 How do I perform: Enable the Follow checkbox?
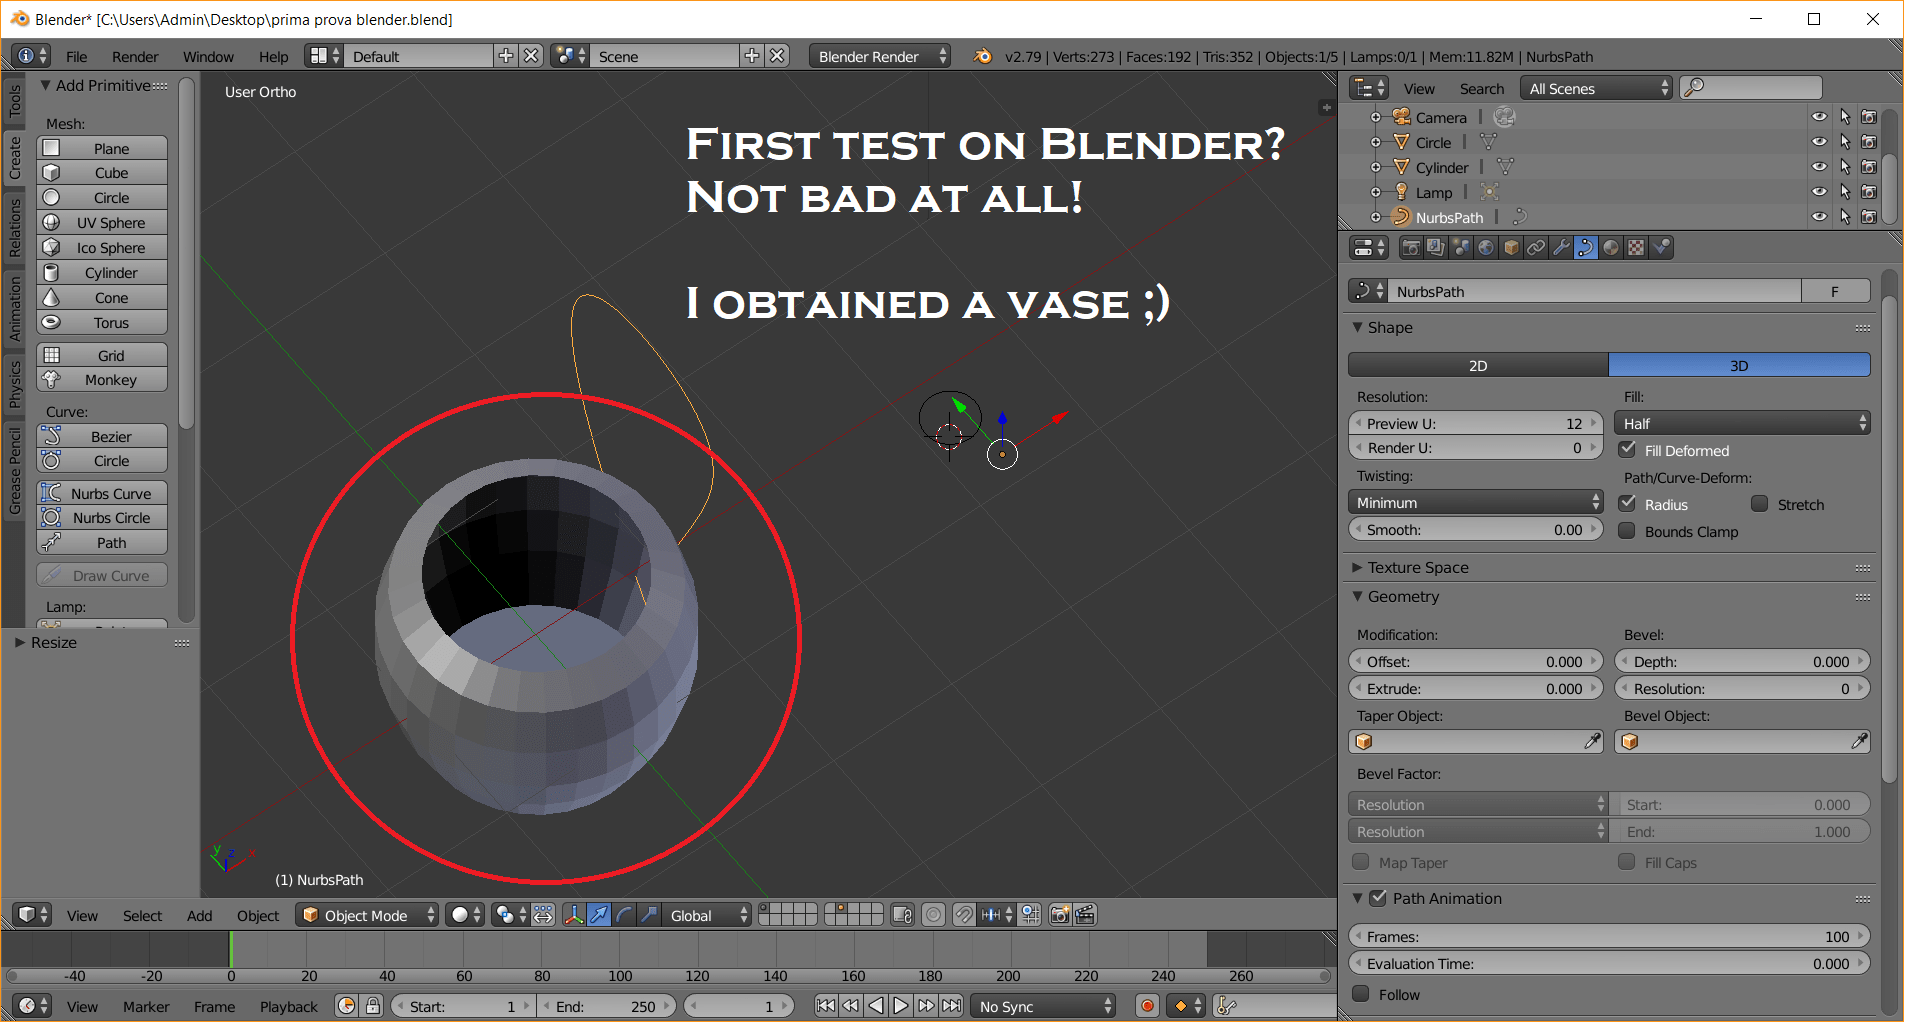point(1361,994)
